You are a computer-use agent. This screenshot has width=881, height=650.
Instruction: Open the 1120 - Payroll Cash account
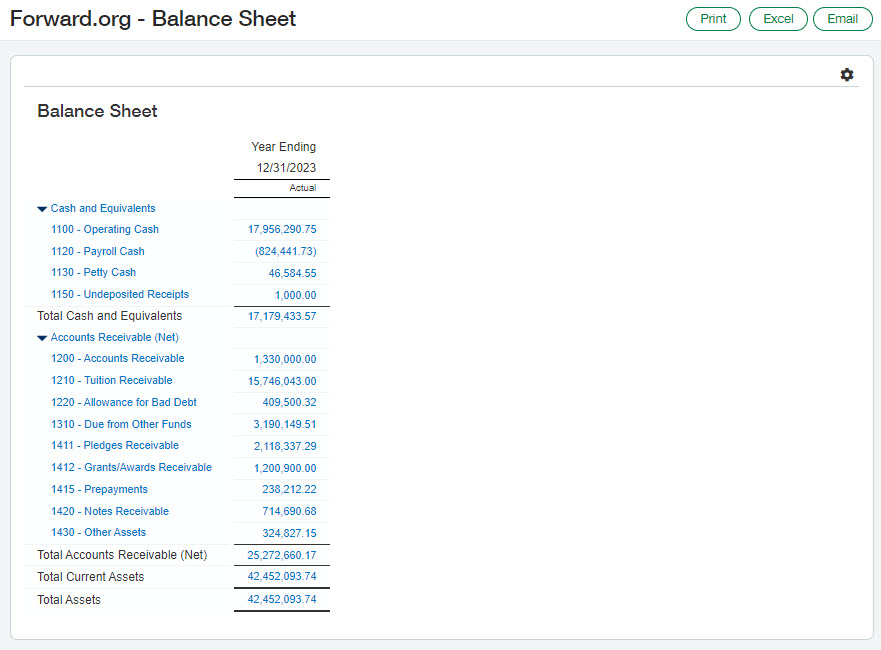(98, 252)
